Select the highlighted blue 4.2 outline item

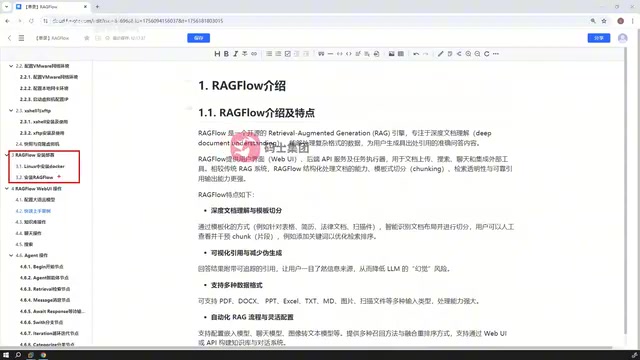(33, 211)
